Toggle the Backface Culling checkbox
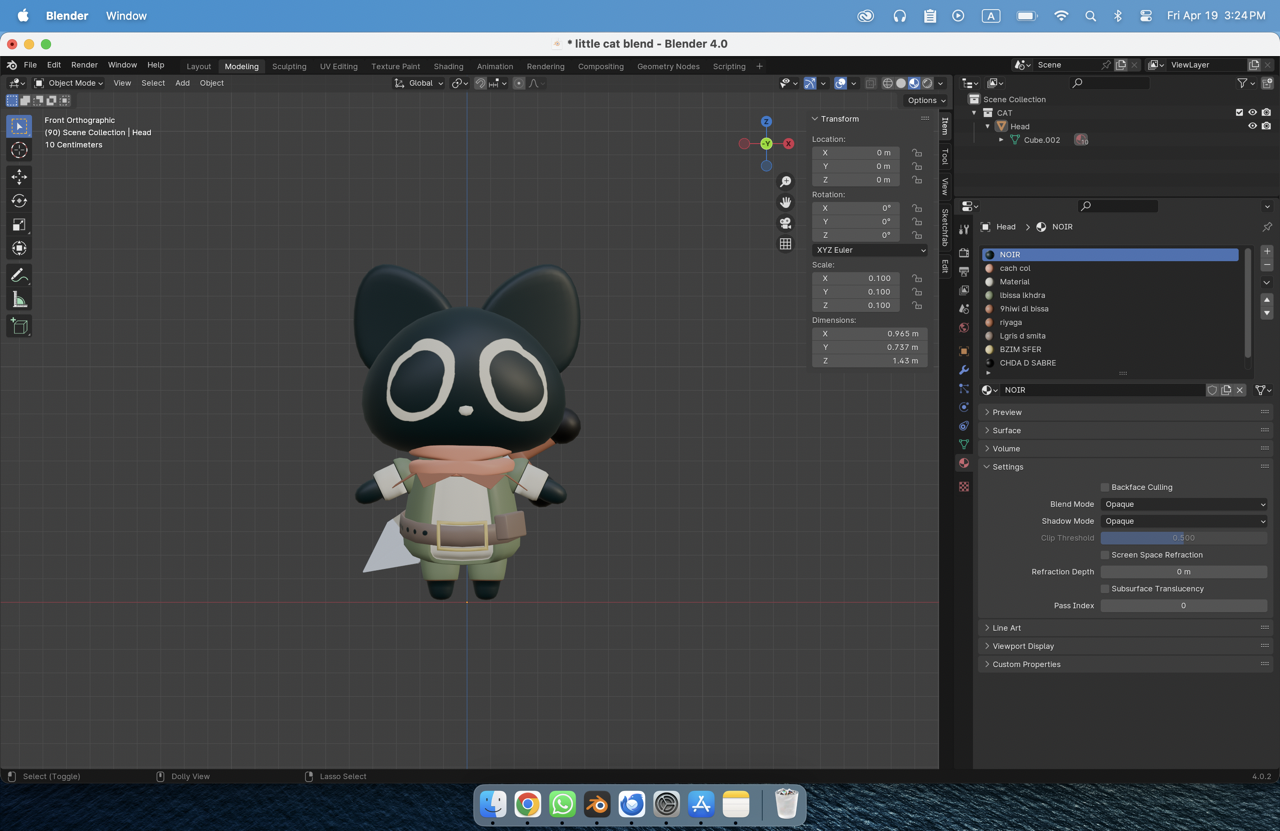 tap(1105, 487)
